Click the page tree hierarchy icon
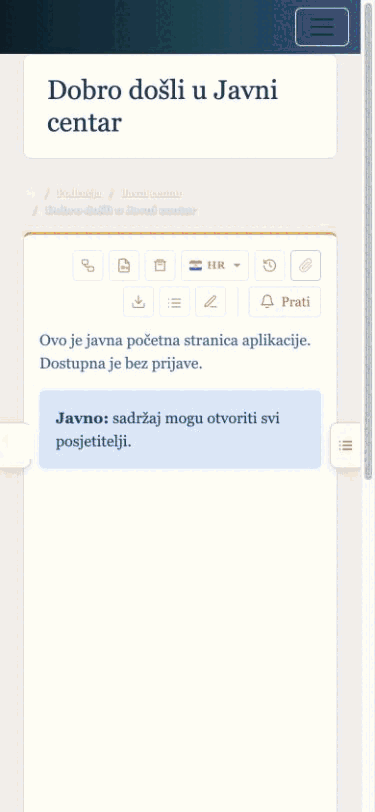The width and height of the screenshot is (375, 812). click(x=88, y=266)
